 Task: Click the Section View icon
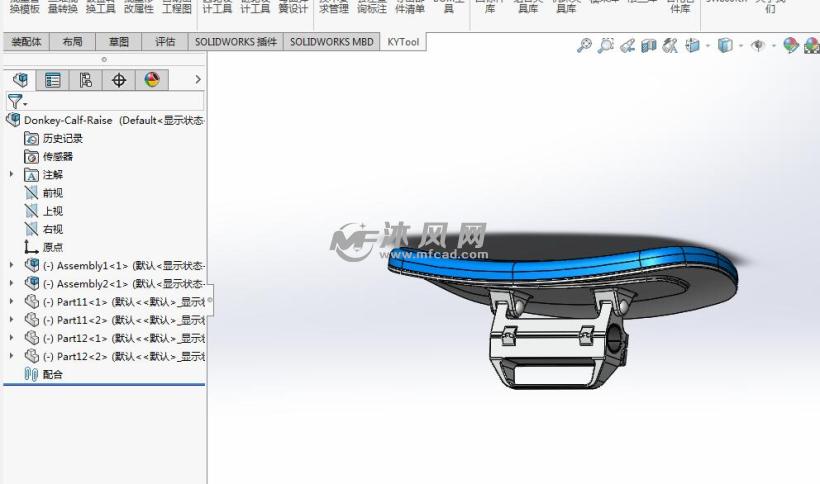(x=649, y=46)
